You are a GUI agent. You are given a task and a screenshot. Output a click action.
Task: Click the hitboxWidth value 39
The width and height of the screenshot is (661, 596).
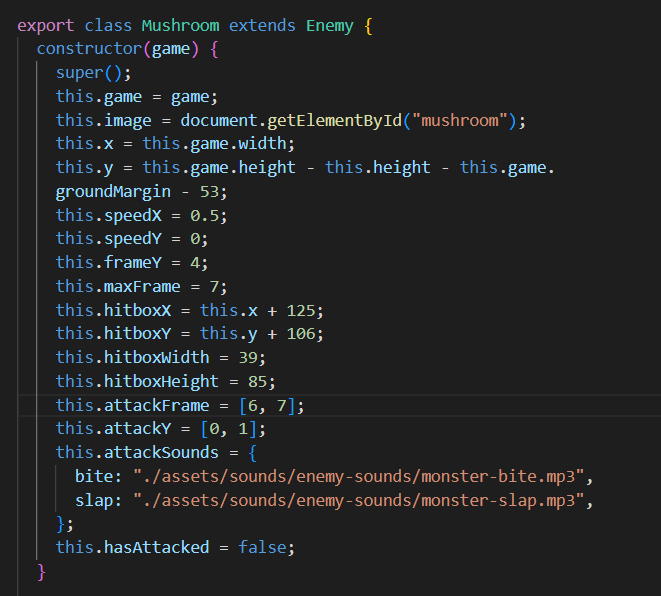click(x=248, y=358)
